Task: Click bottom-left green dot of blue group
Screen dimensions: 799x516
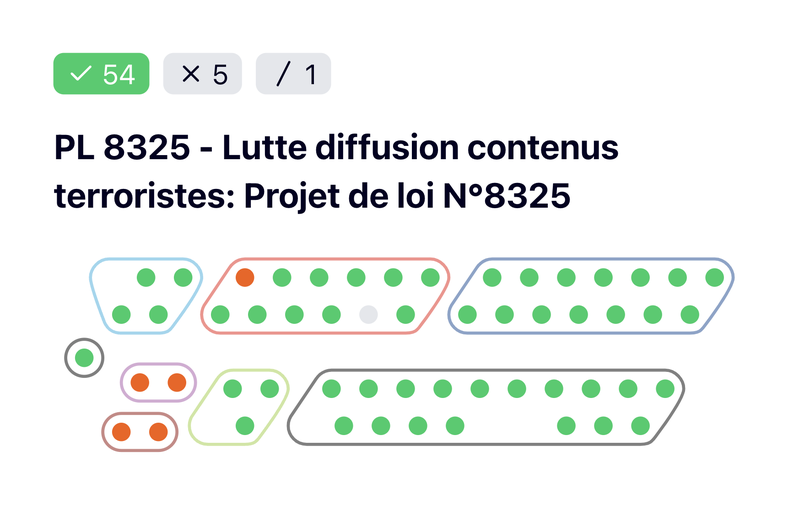Action: (x=467, y=314)
